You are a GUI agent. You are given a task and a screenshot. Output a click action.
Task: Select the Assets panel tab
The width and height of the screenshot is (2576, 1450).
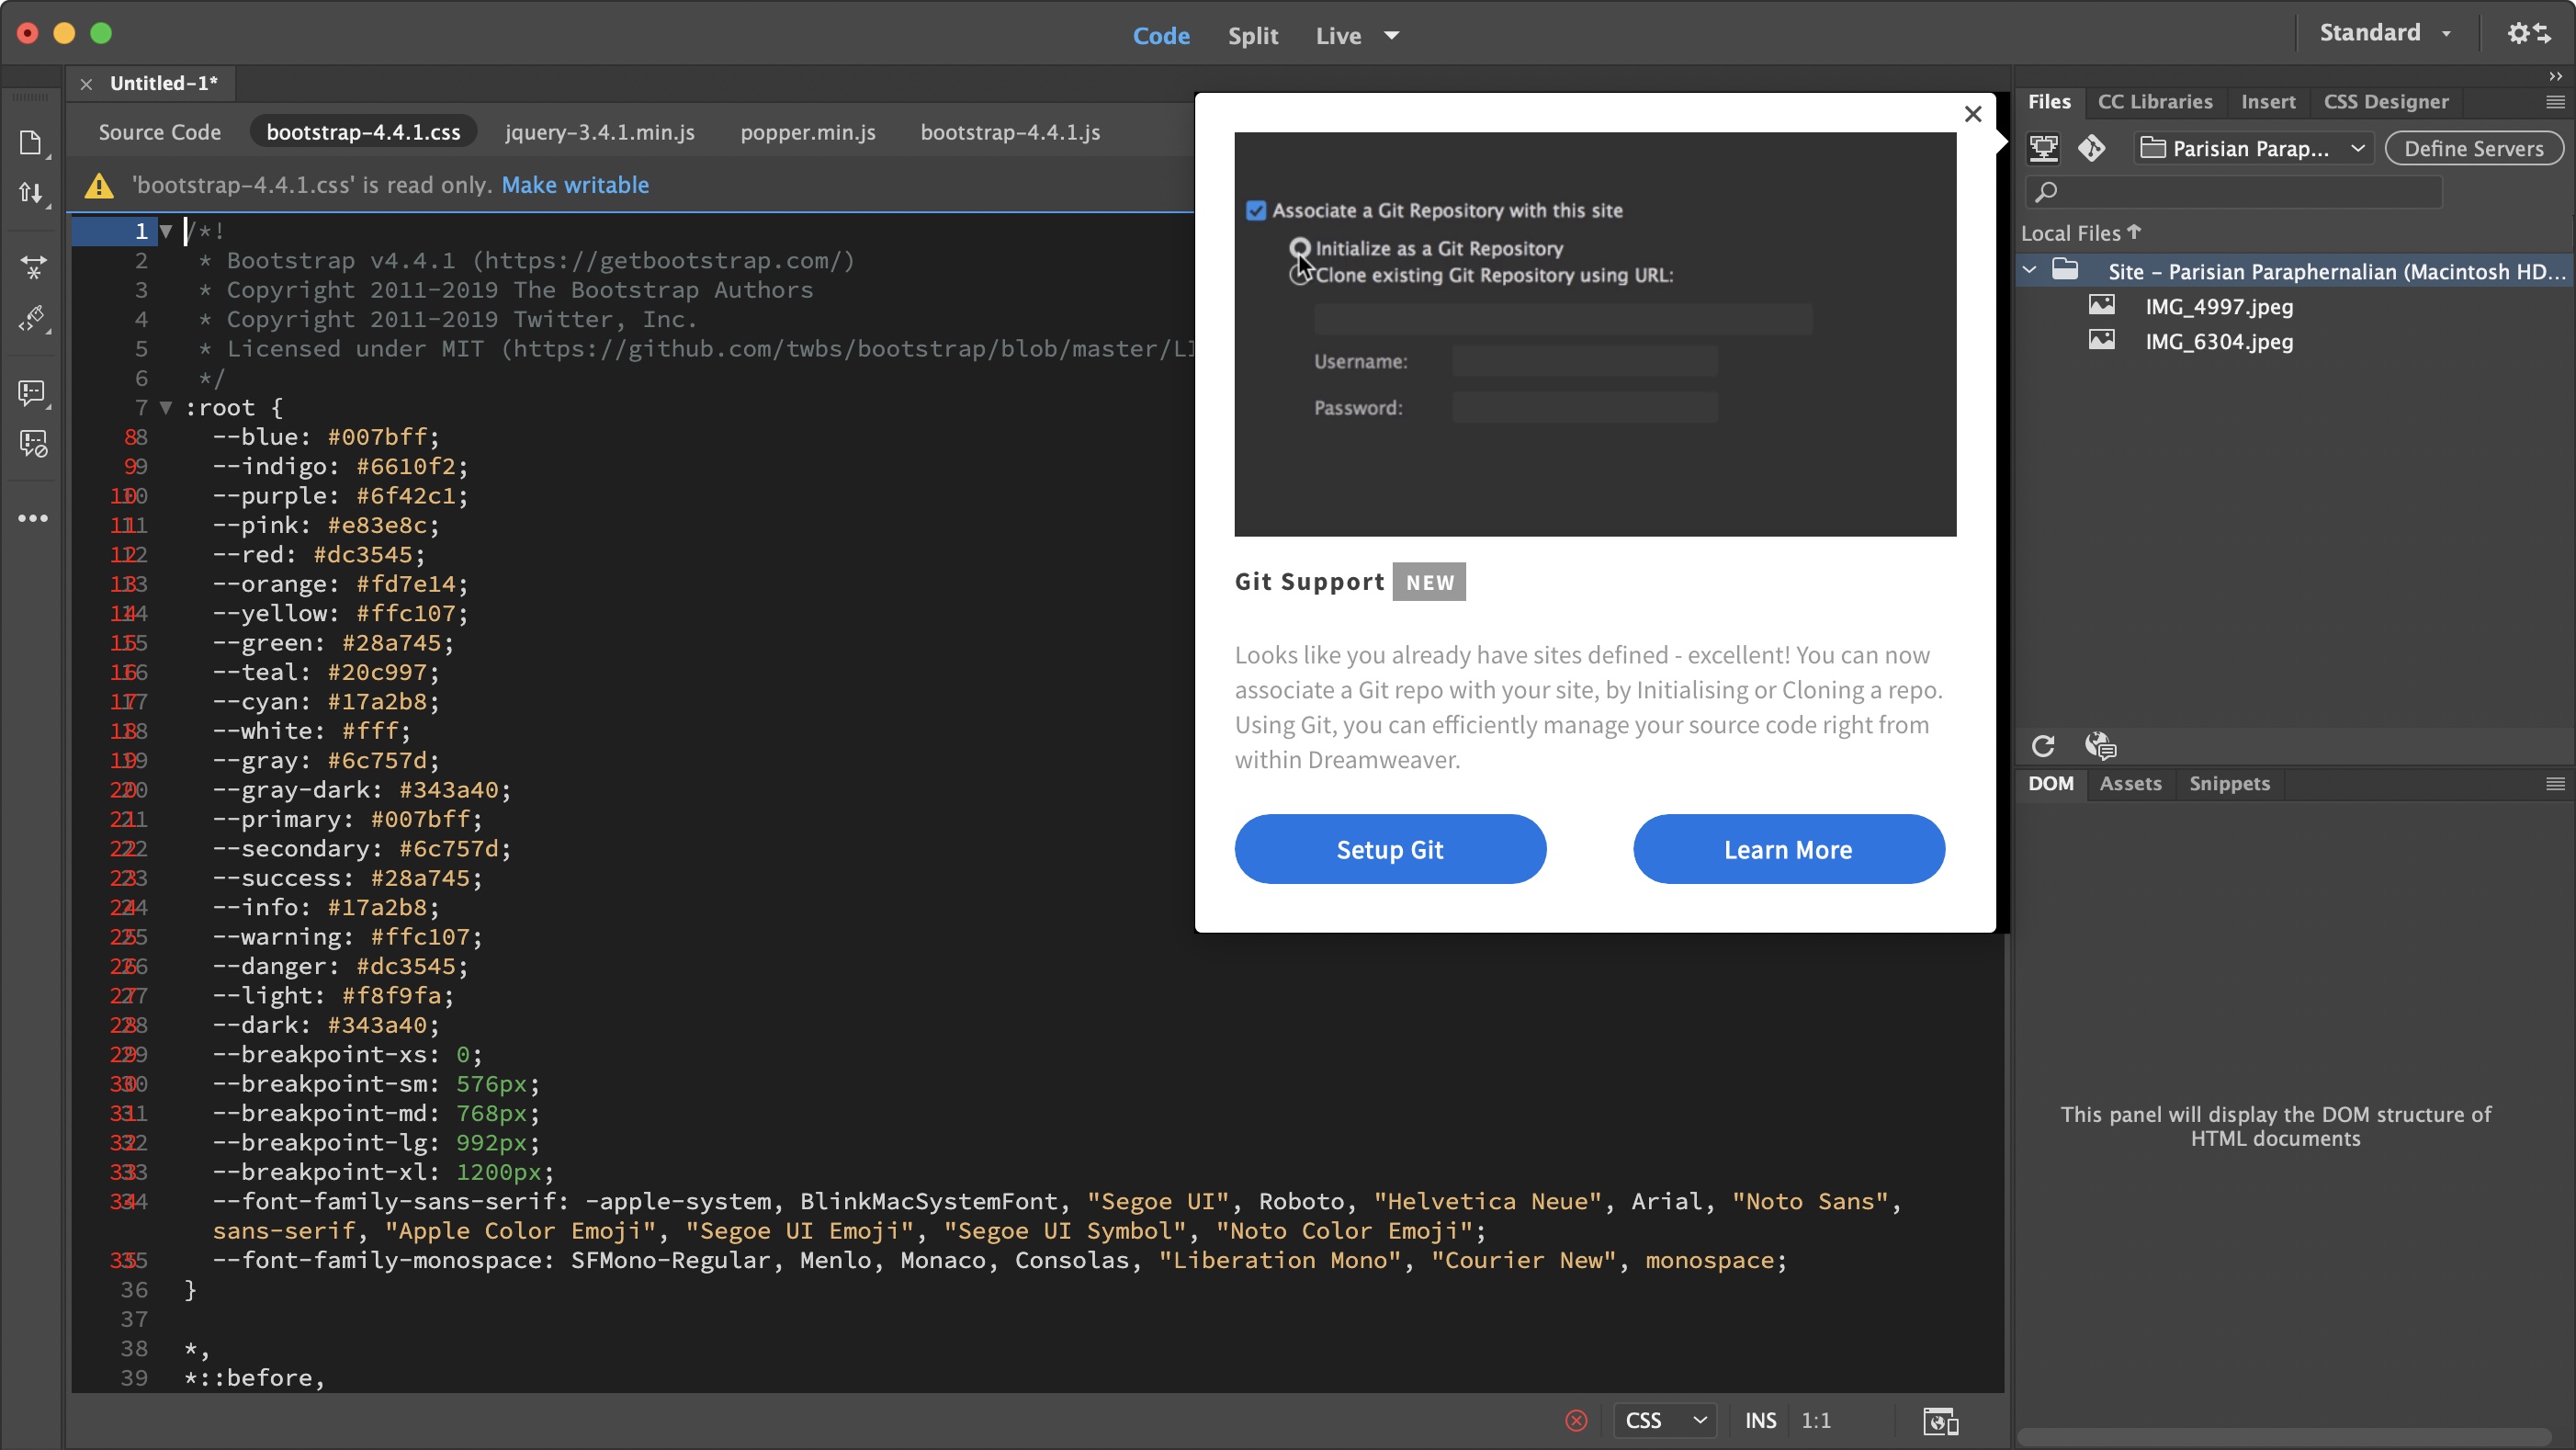coord(2129,783)
